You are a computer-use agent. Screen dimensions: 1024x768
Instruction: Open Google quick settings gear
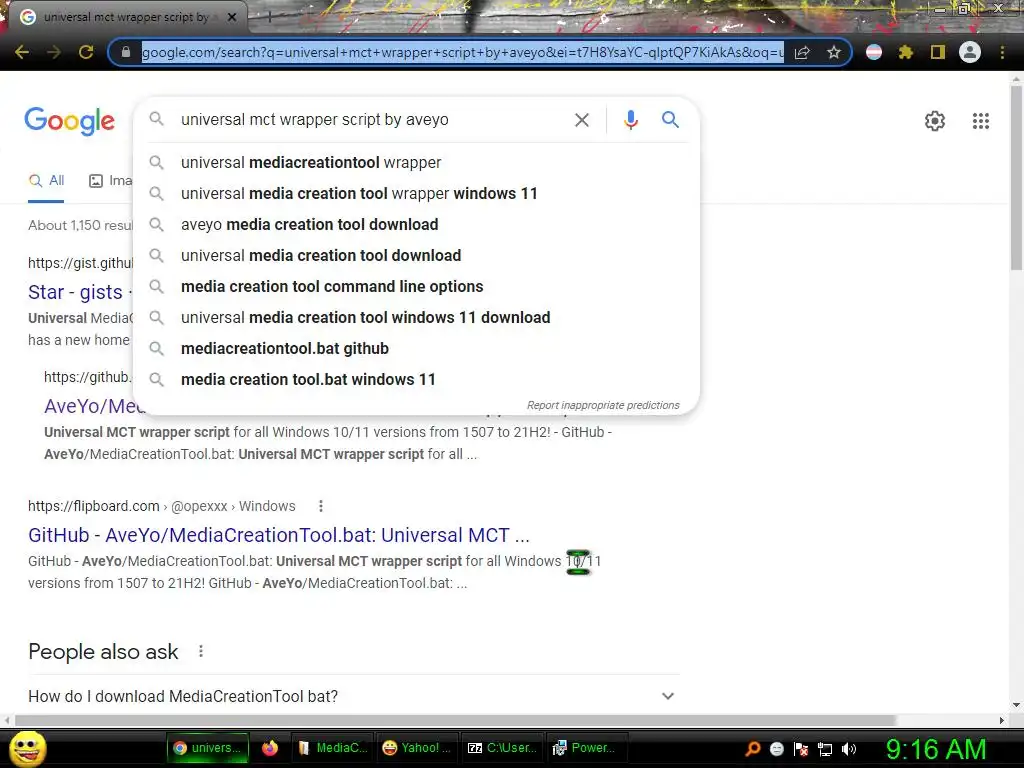pos(935,121)
